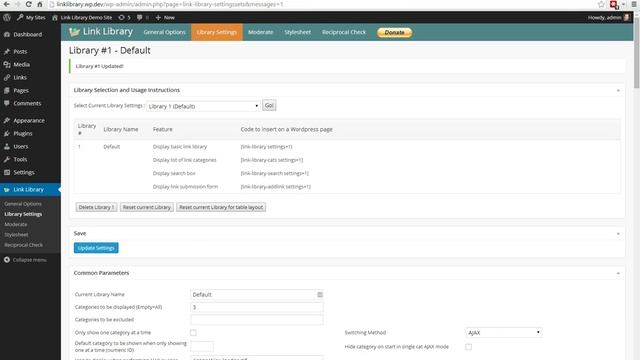
Task: Click the Link Library logo icon
Action: [74, 32]
